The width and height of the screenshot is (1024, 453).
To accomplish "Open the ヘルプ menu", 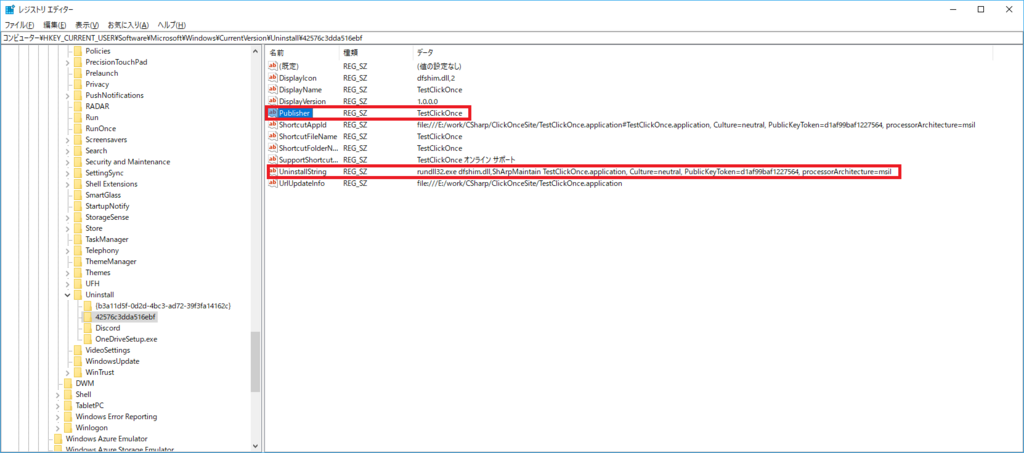I will [172, 25].
